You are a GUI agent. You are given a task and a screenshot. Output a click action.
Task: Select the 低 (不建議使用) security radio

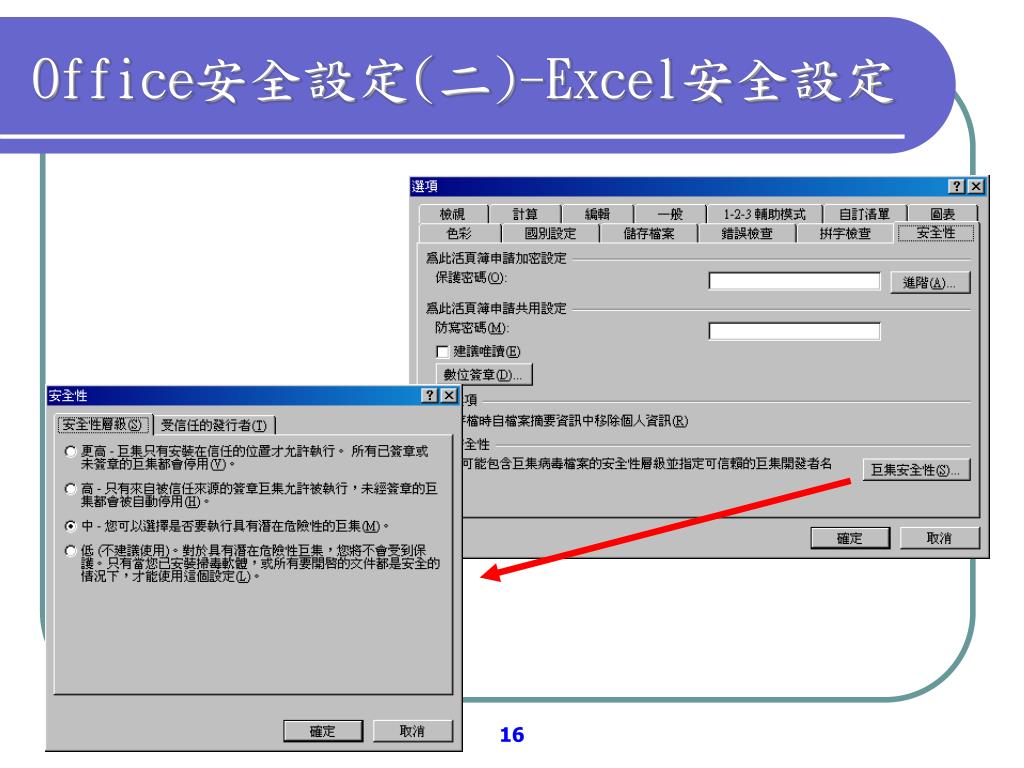click(71, 551)
